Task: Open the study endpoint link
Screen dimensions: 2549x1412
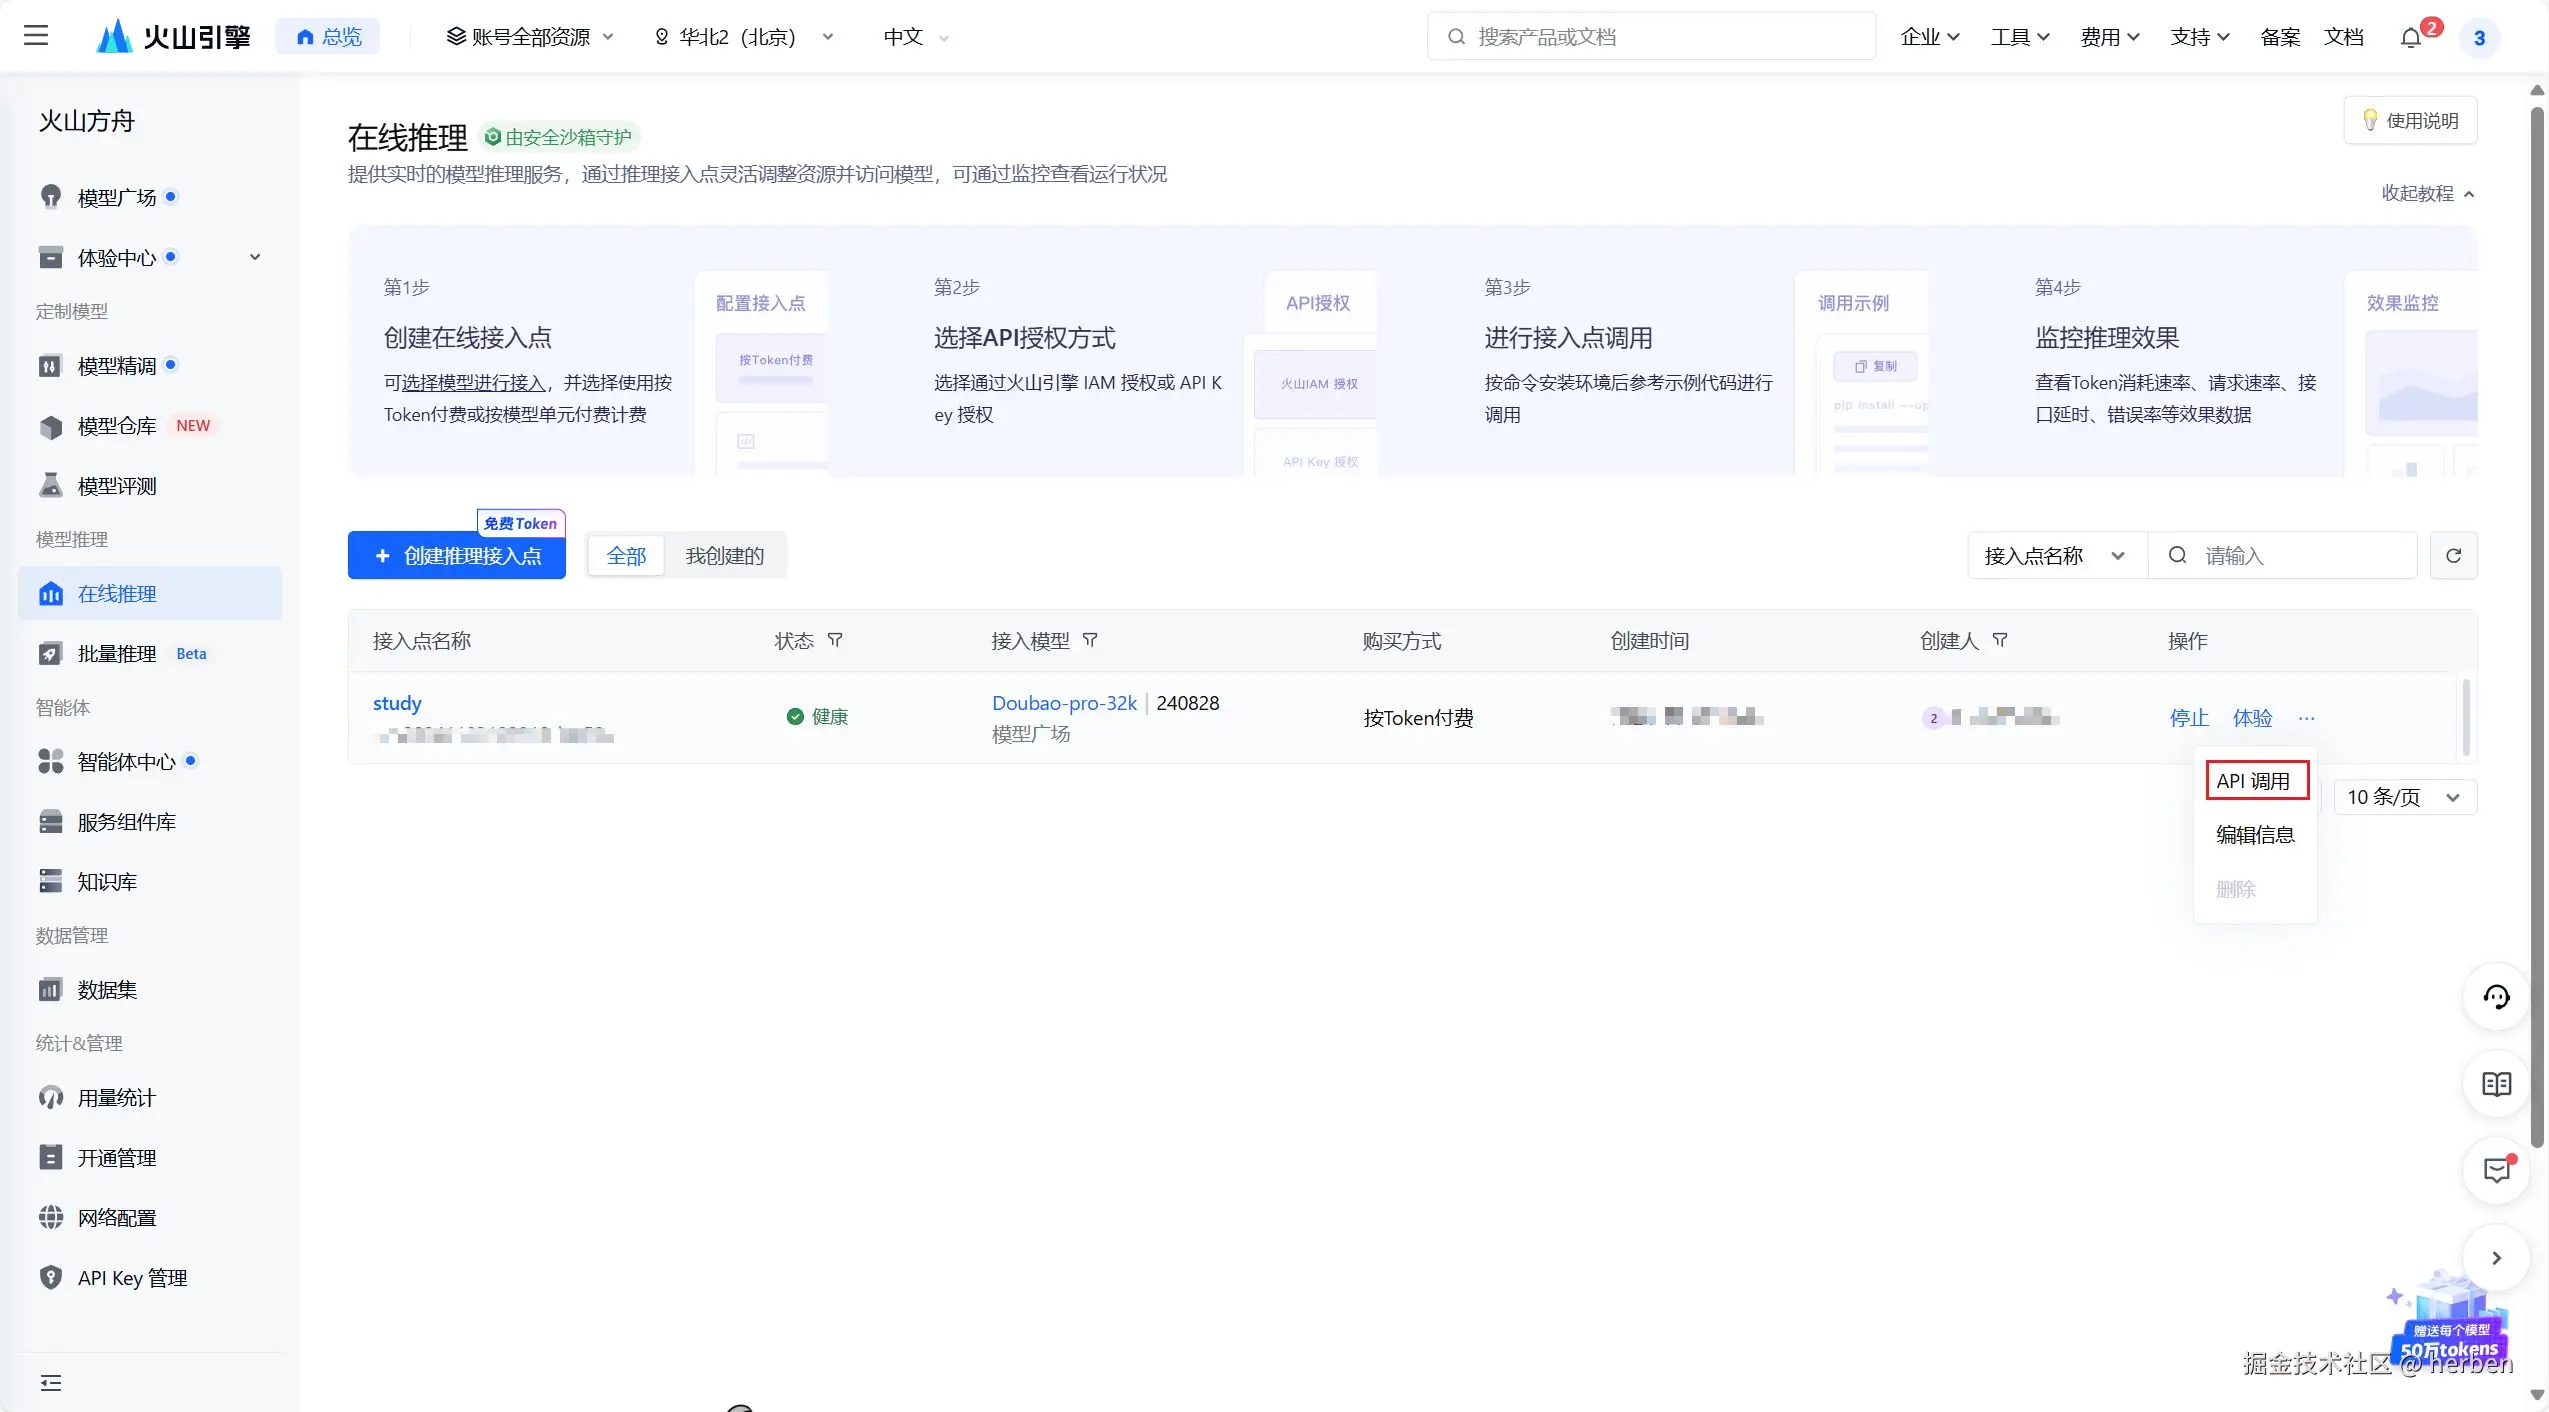Action: coord(397,703)
